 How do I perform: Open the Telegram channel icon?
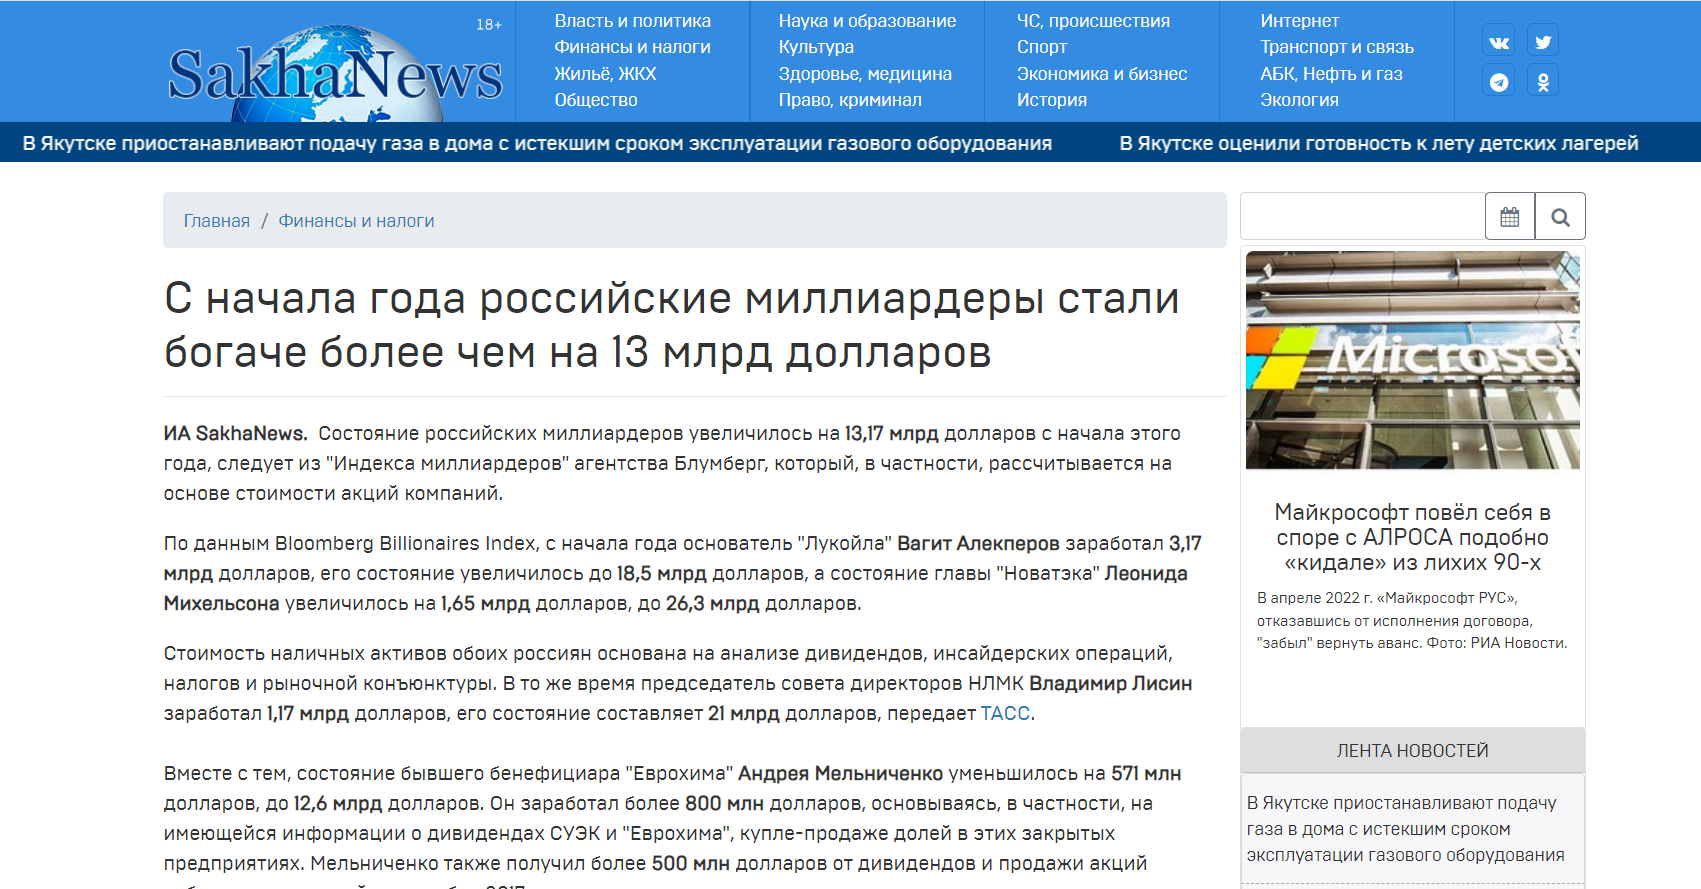point(1499,81)
